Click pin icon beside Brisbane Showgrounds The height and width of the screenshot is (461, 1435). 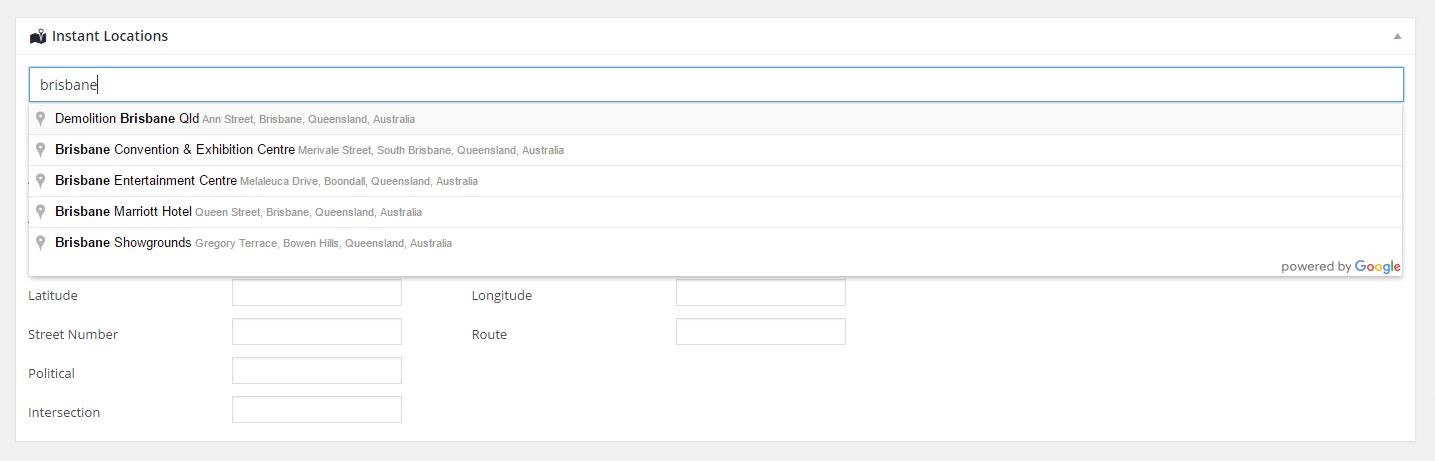(41, 243)
